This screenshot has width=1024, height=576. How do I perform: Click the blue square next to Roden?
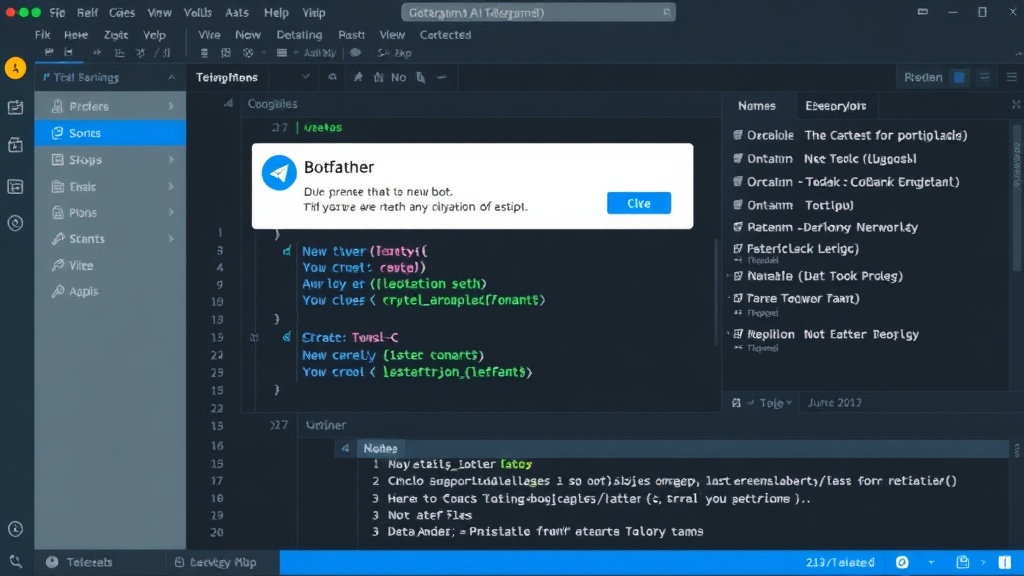(959, 77)
